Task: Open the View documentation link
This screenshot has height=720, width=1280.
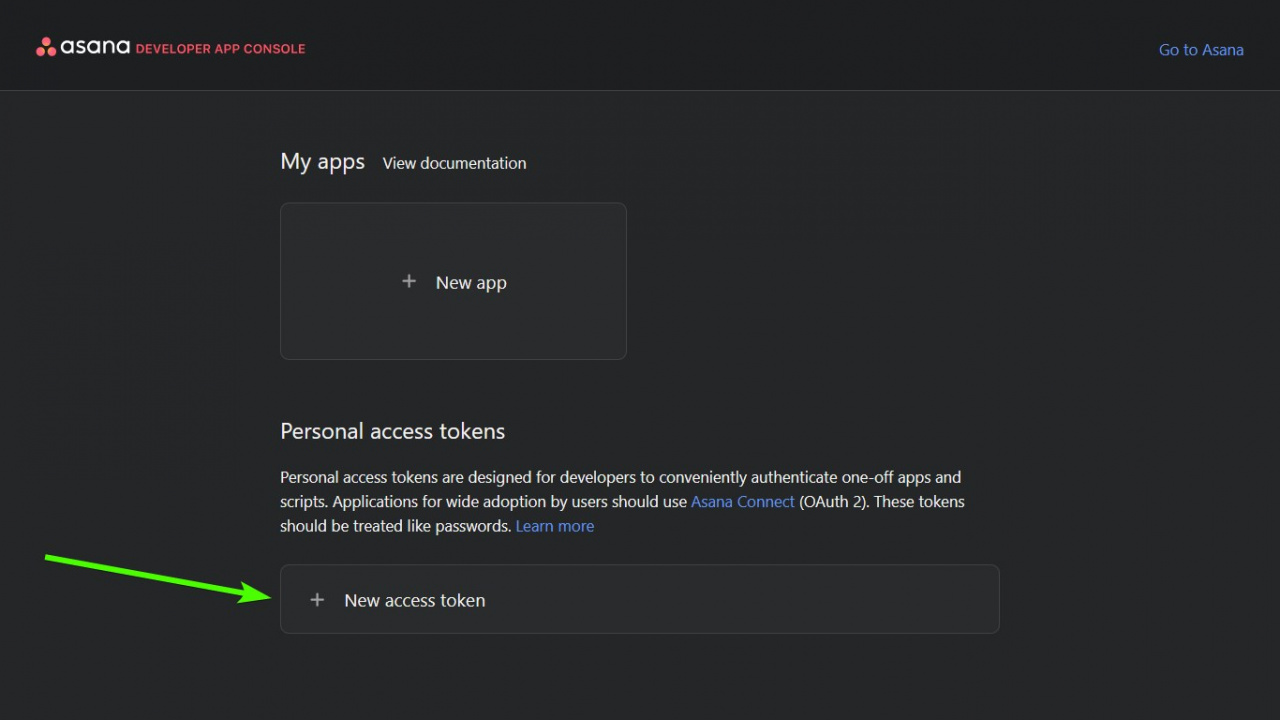Action: [x=454, y=163]
